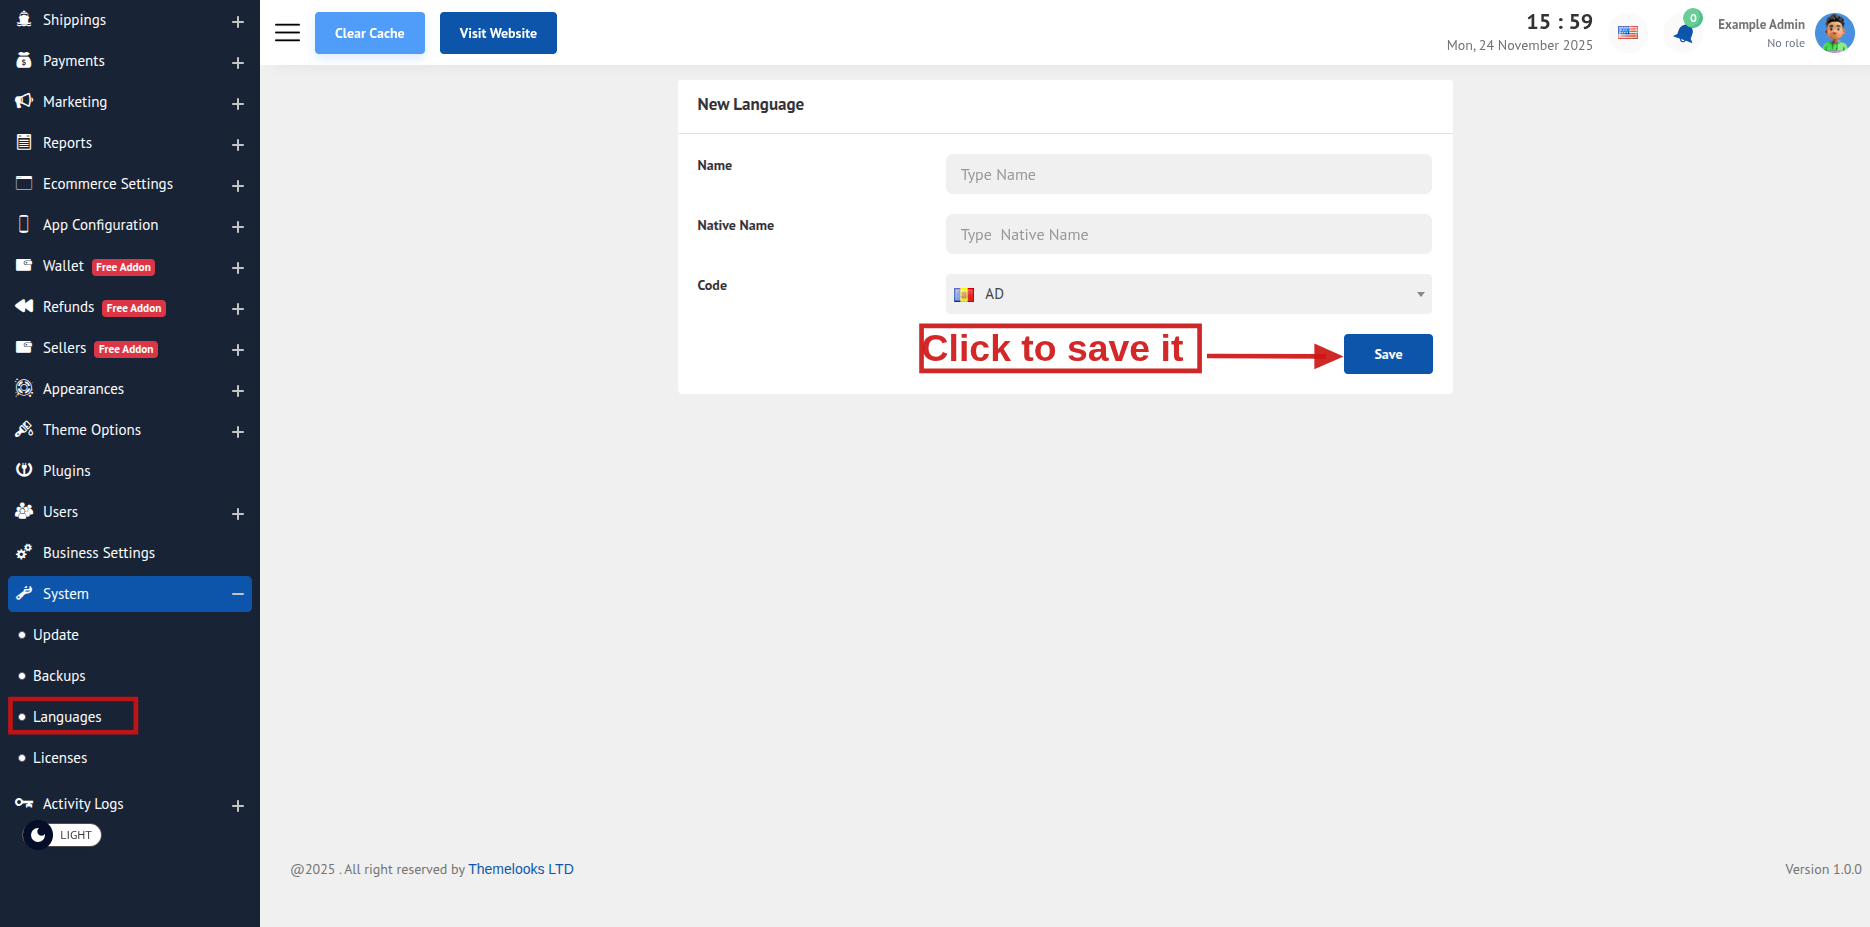Open the Themelooks LTD footer link
This screenshot has width=1870, height=927.
point(521,869)
